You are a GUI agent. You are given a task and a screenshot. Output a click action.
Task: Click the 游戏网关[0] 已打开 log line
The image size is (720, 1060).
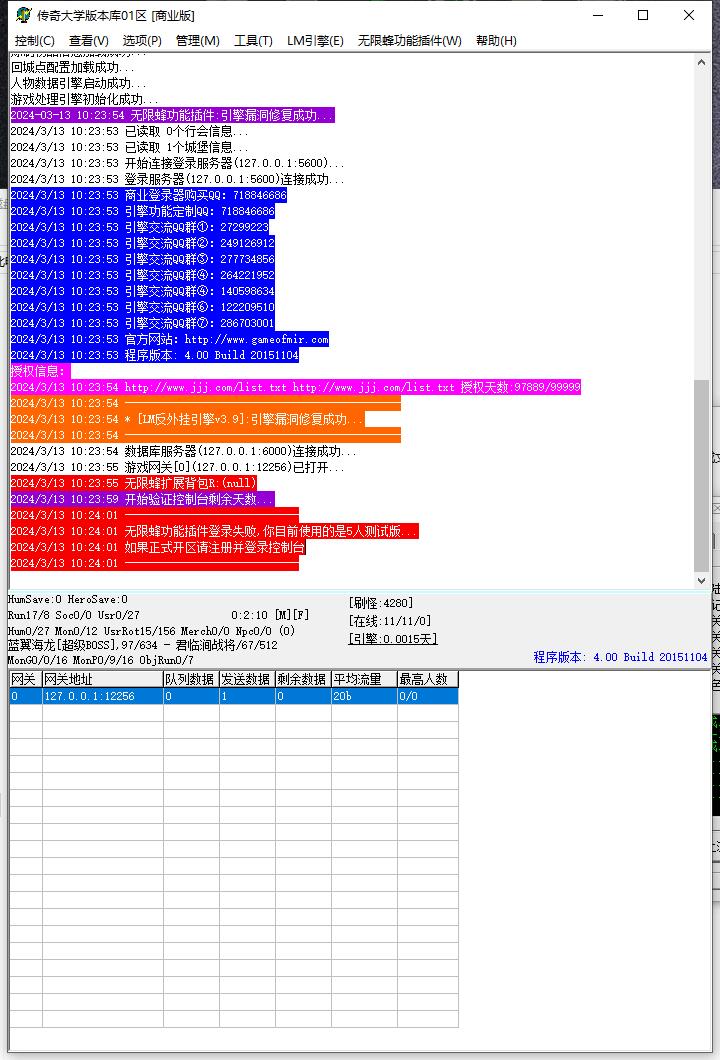pos(178,467)
